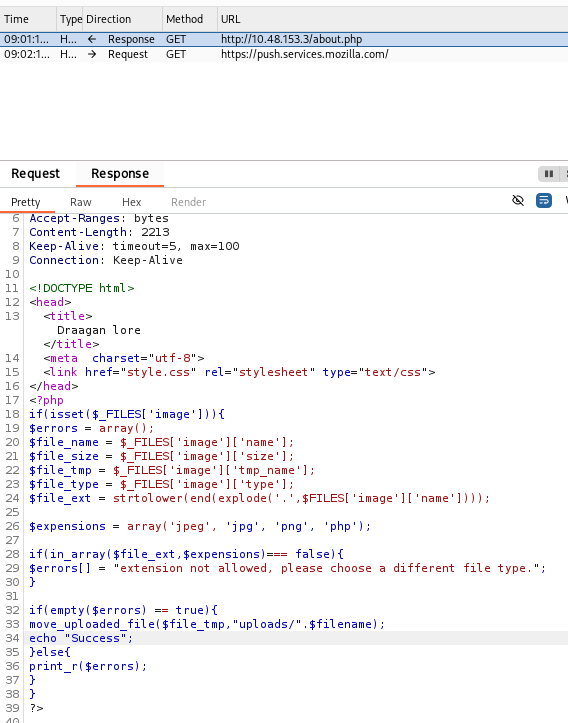Click the meta charset="utf-8" line
The height and width of the screenshot is (723, 568).
tap(124, 358)
